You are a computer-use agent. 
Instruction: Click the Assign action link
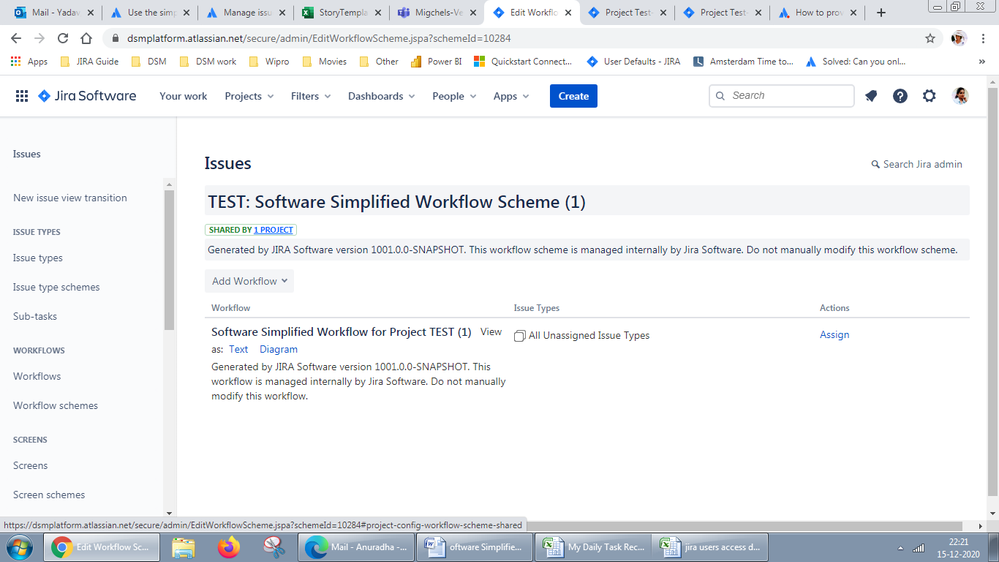coord(834,335)
